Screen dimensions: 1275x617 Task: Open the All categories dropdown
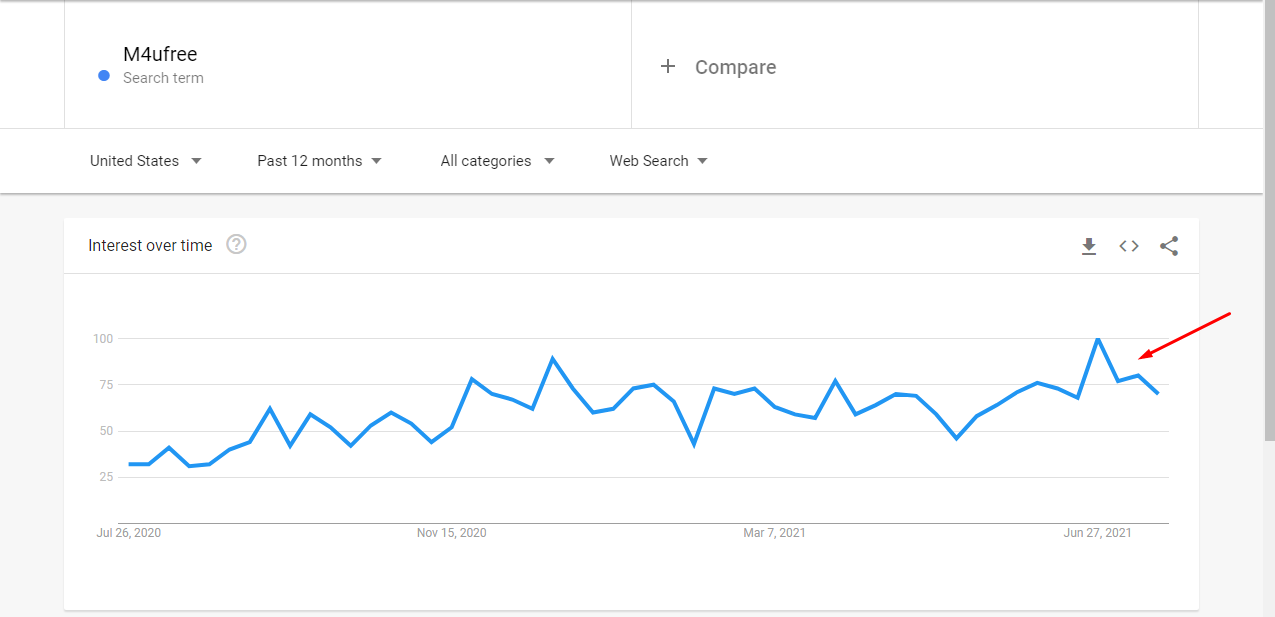coord(497,161)
